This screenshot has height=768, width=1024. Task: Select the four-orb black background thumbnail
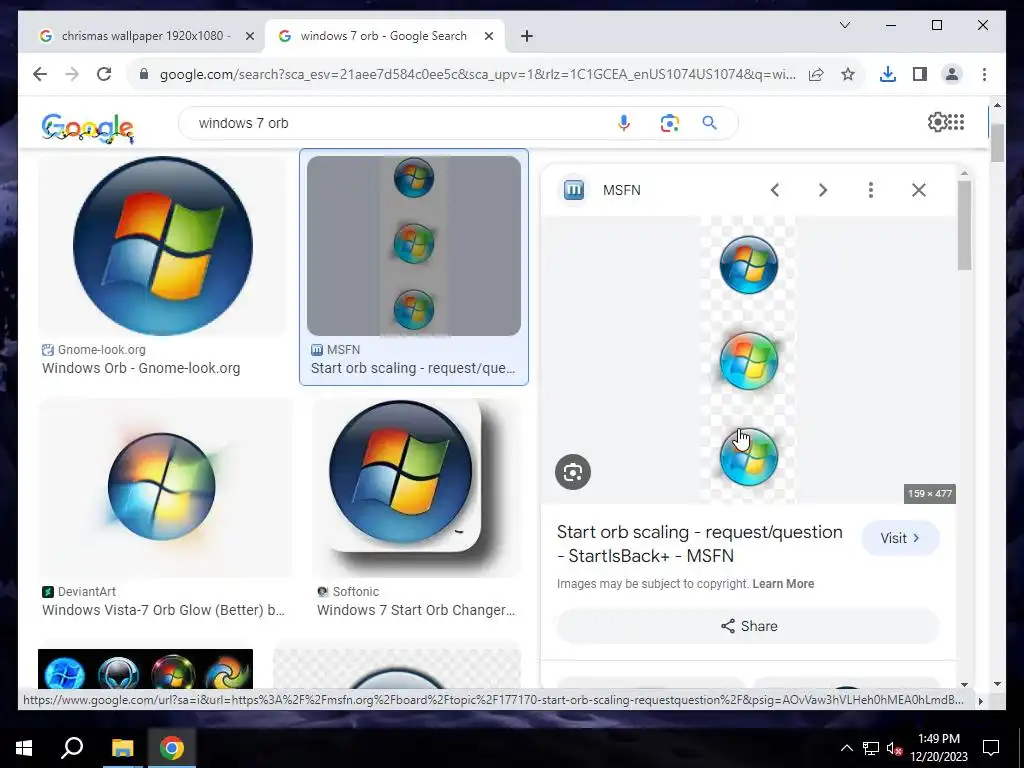coord(146,669)
